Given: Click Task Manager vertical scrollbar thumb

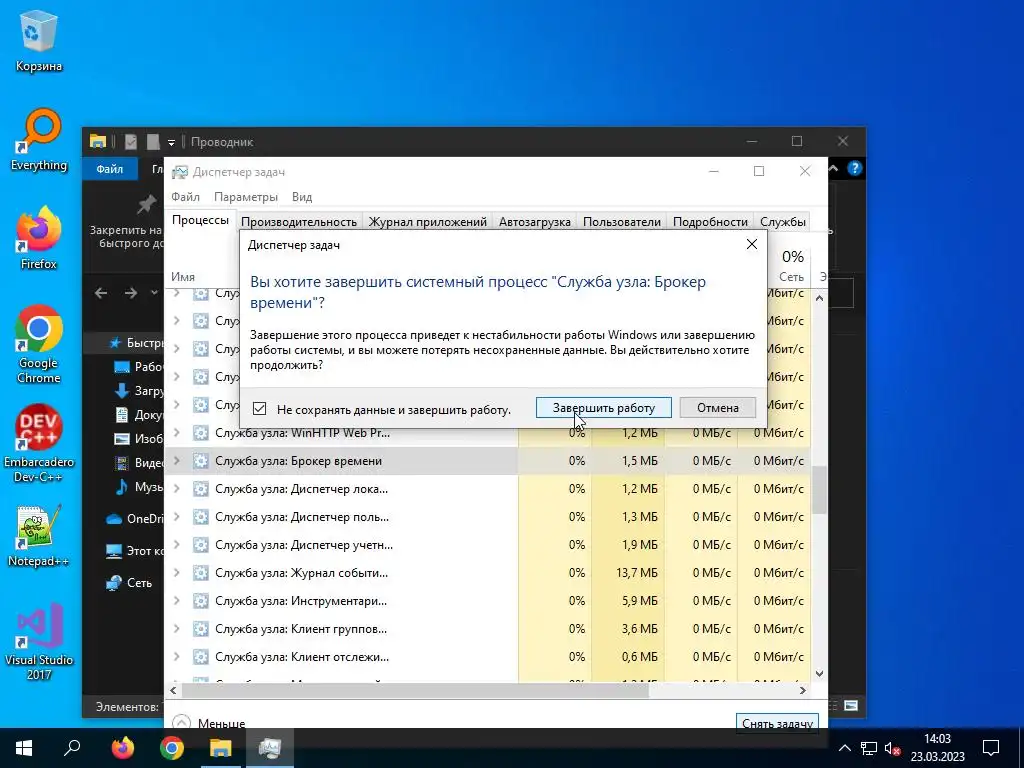Looking at the screenshot, I should [819, 490].
